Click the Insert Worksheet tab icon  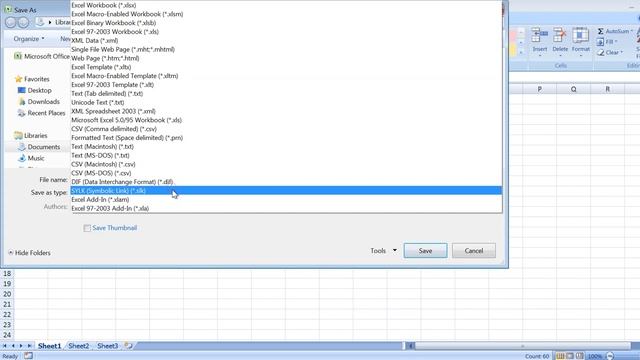point(128,346)
